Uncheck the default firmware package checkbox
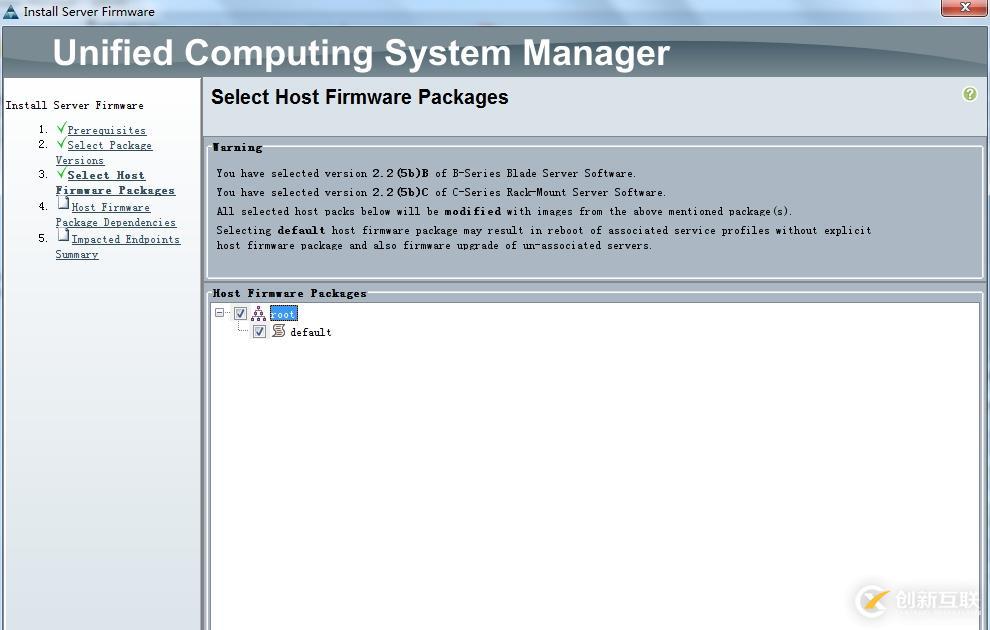Screen dimensions: 990x630 (x=260, y=331)
